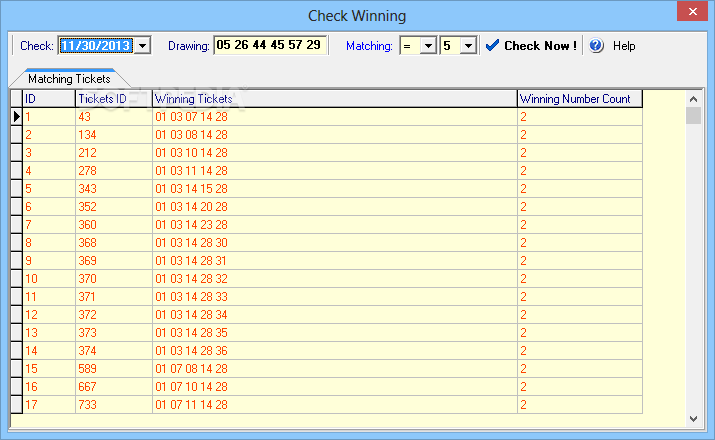Click winning ticket 01 03 11 14 28

coord(335,171)
